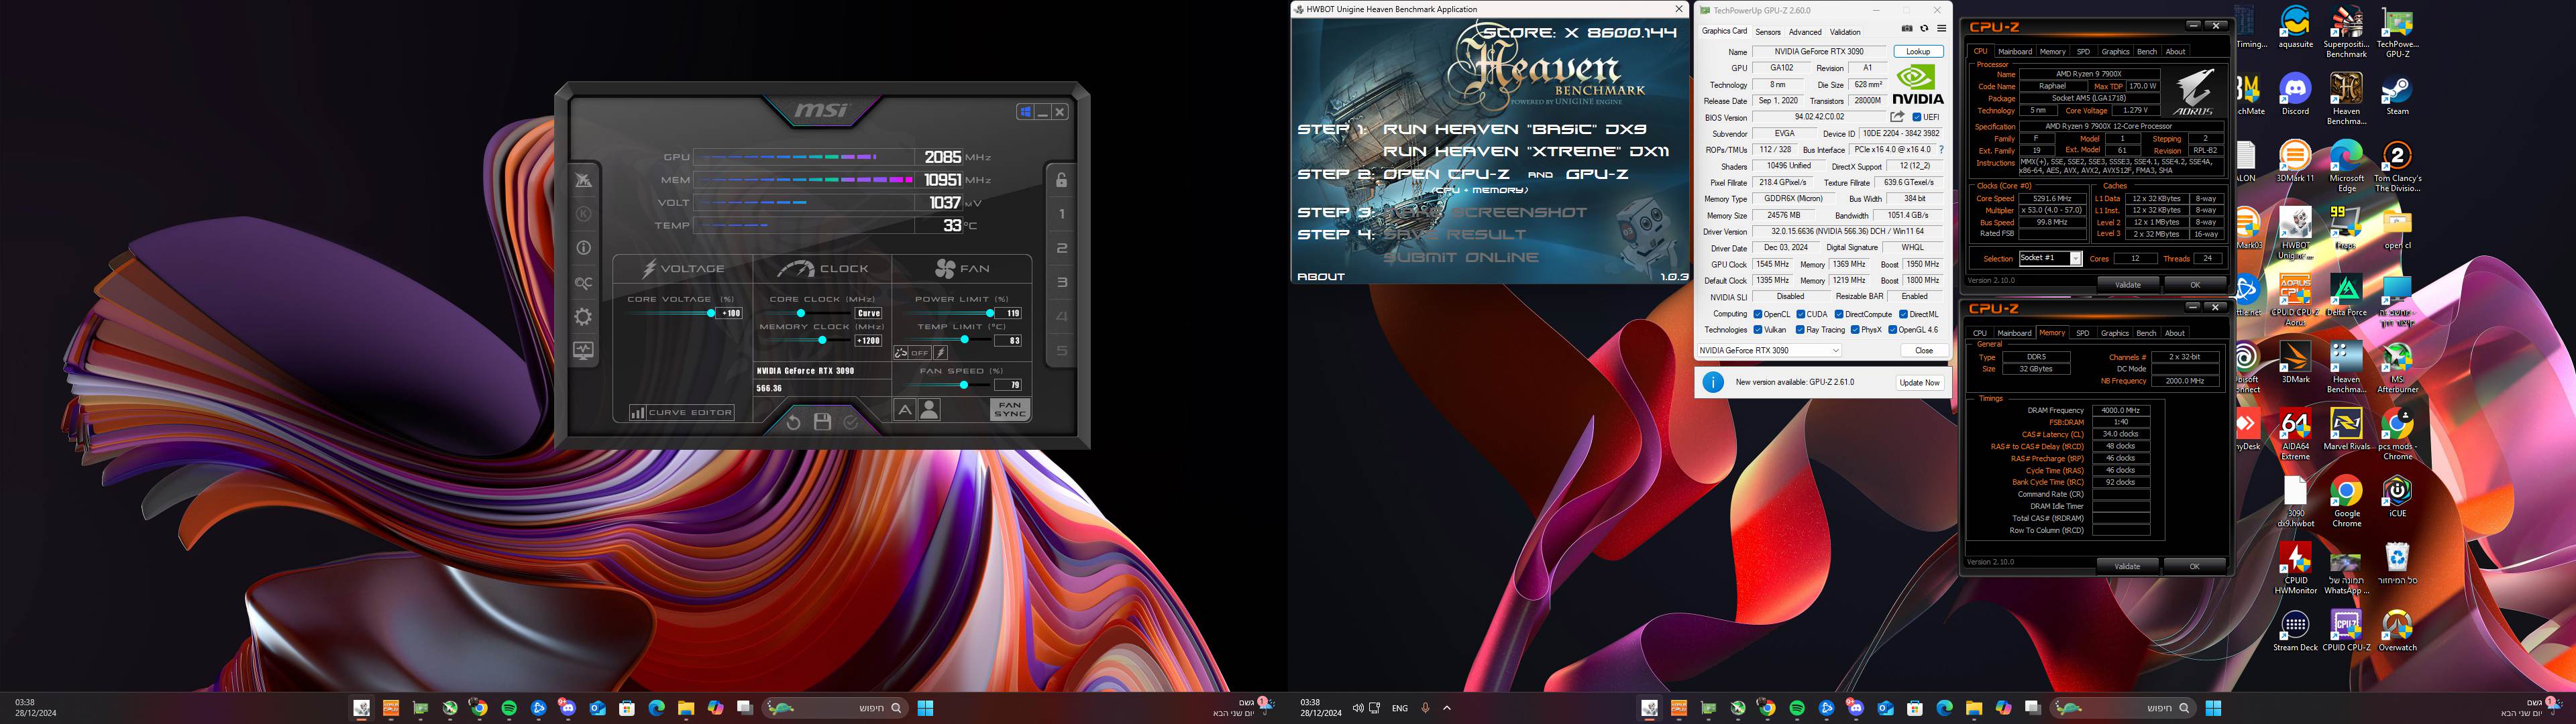
Task: Apply Afterburner settings with checkmark icon
Action: (x=851, y=422)
